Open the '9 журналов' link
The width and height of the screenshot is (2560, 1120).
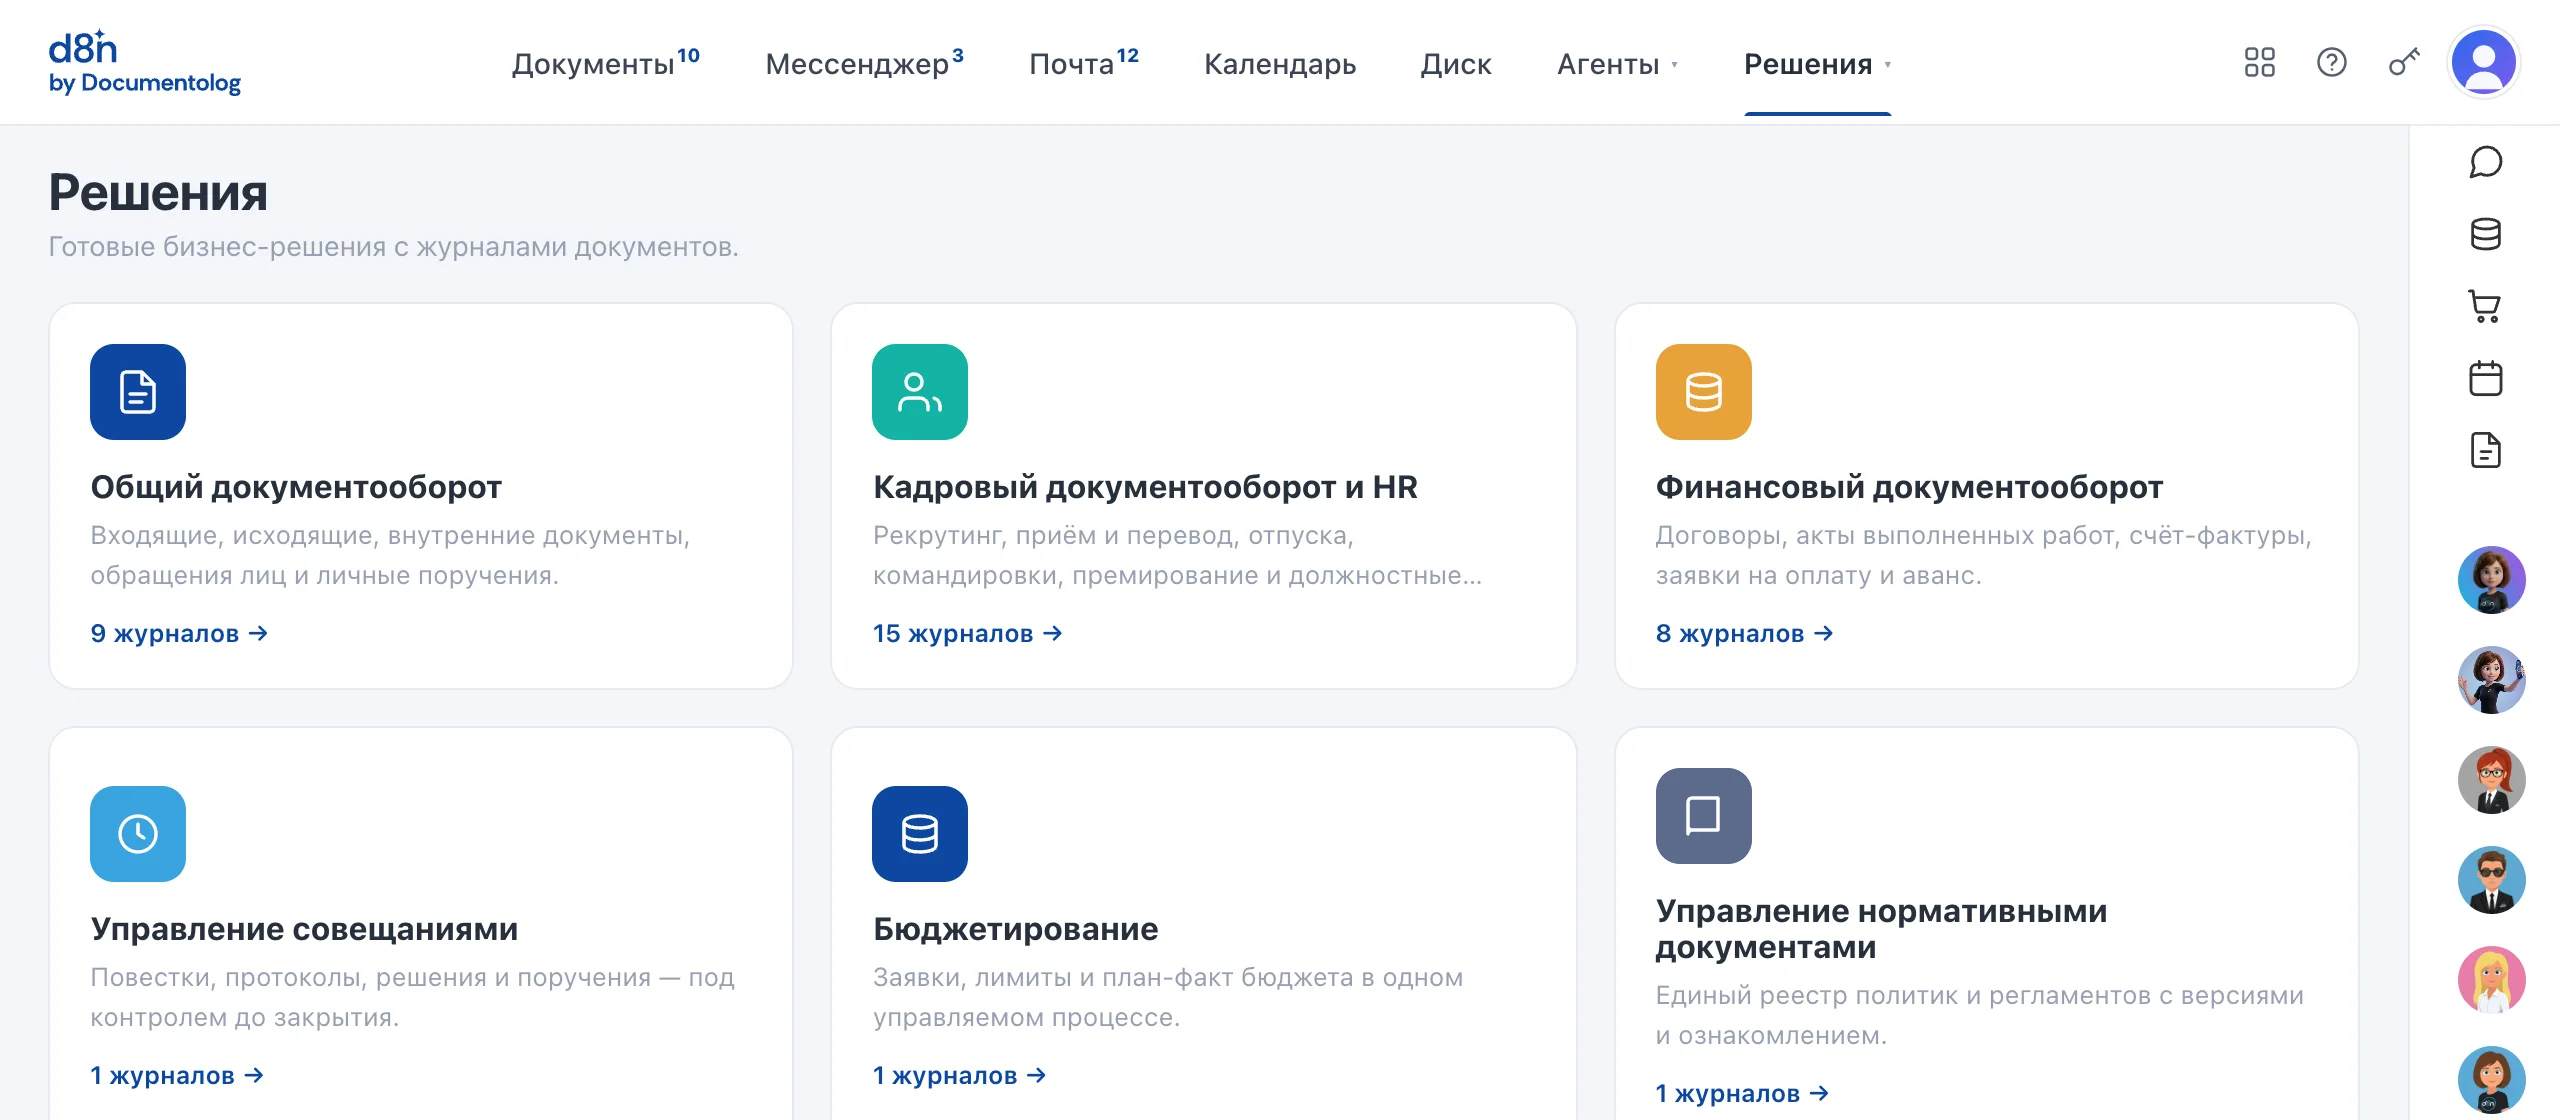[x=179, y=634]
